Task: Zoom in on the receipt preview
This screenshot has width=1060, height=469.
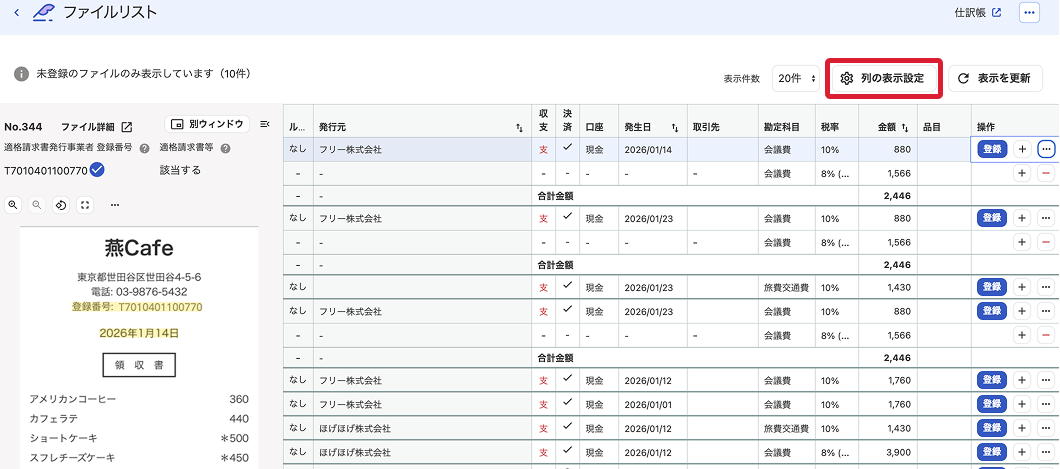Action: [12, 205]
